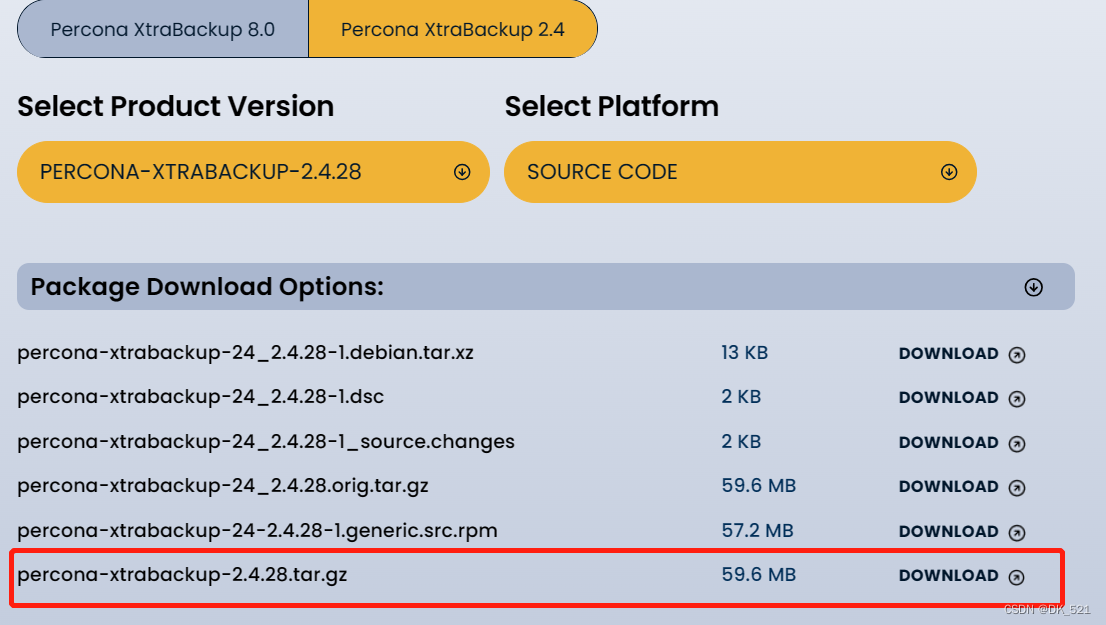
Task: Click the percona-xtrabackup-24_2.4.28-1.dsc filename
Action: 200,397
